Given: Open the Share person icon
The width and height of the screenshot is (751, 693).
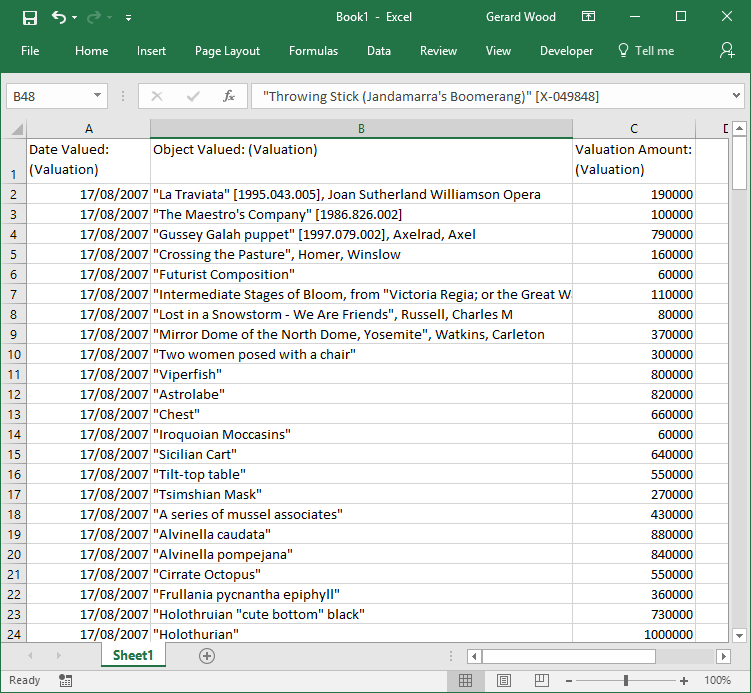Looking at the screenshot, I should point(727,50).
